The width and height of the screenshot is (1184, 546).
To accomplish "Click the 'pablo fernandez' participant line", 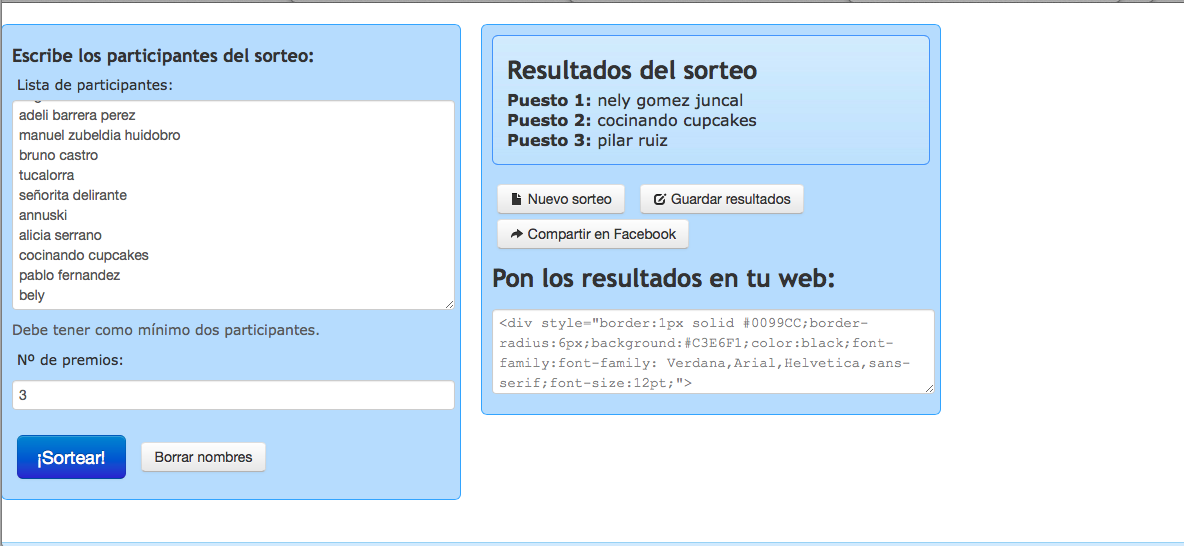I will tap(69, 275).
